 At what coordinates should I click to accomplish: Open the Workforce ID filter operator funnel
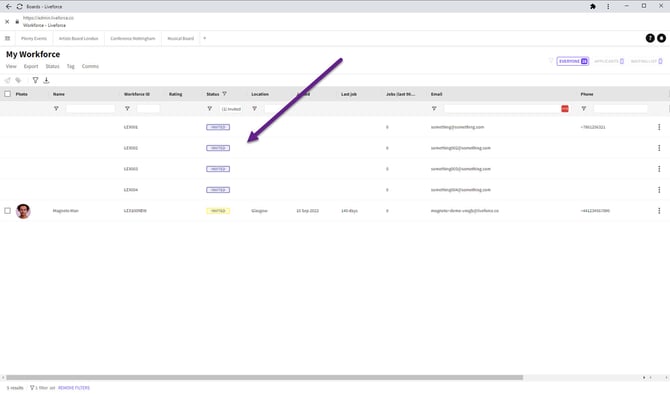[127, 109]
